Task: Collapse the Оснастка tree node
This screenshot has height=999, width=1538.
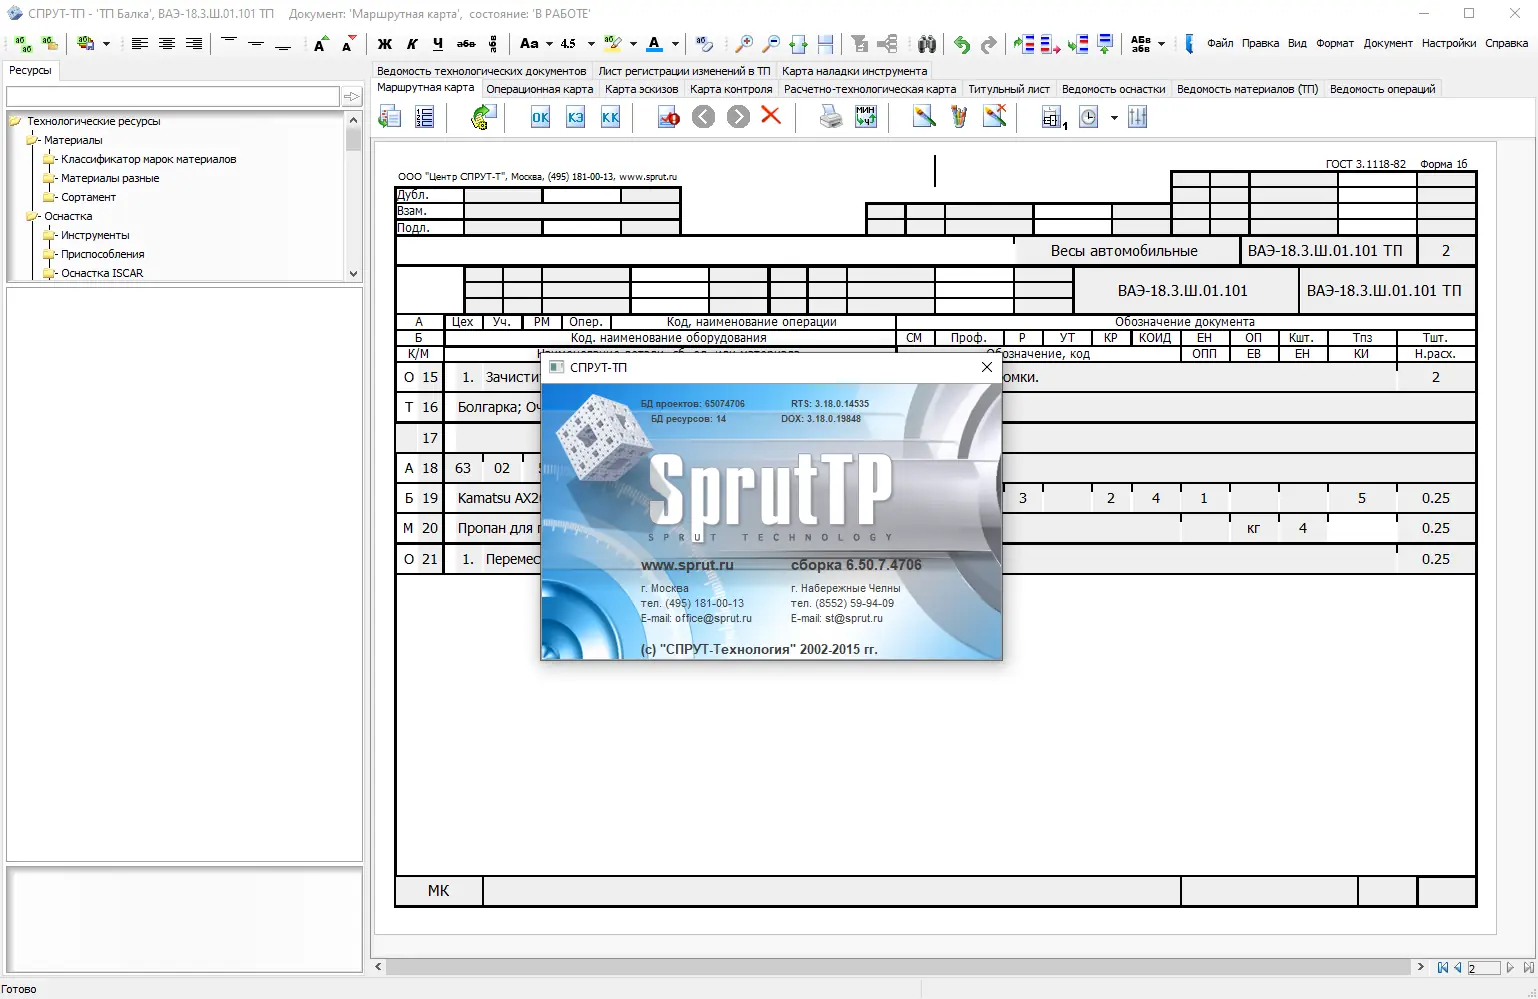Action: (31, 216)
